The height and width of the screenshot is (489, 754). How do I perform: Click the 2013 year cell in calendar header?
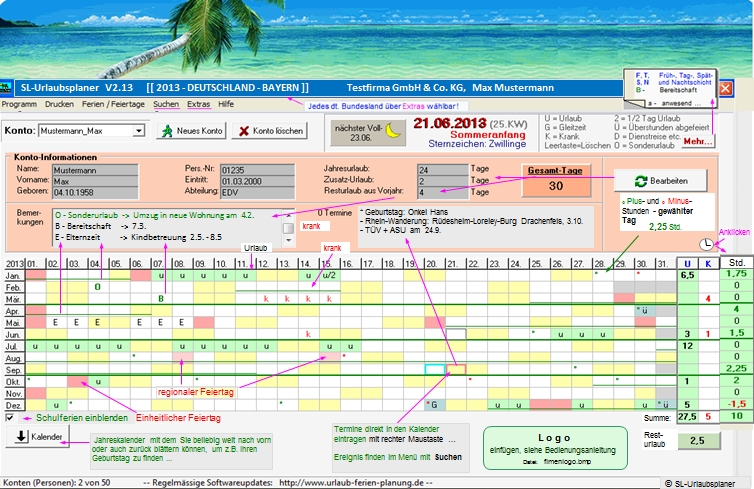[14, 263]
